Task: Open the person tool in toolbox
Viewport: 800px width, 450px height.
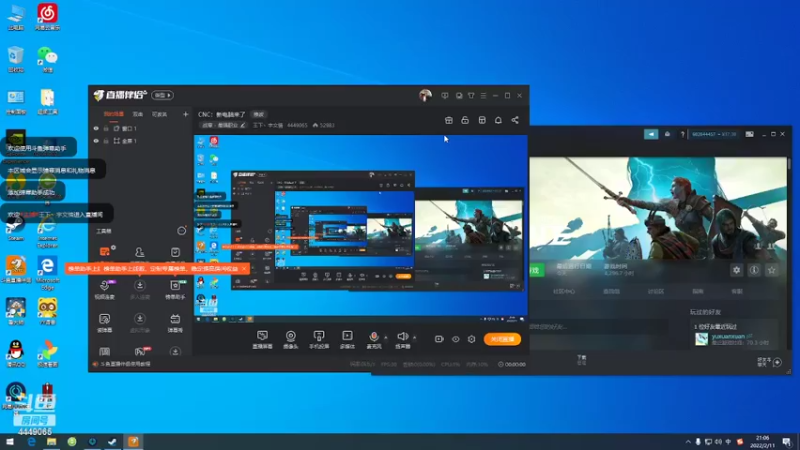Action: 139,252
